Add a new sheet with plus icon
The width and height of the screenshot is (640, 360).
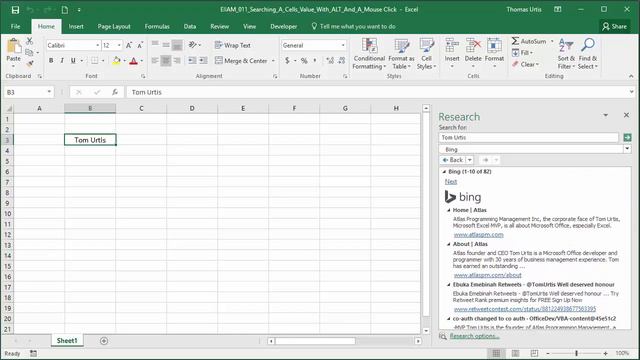(x=104, y=341)
